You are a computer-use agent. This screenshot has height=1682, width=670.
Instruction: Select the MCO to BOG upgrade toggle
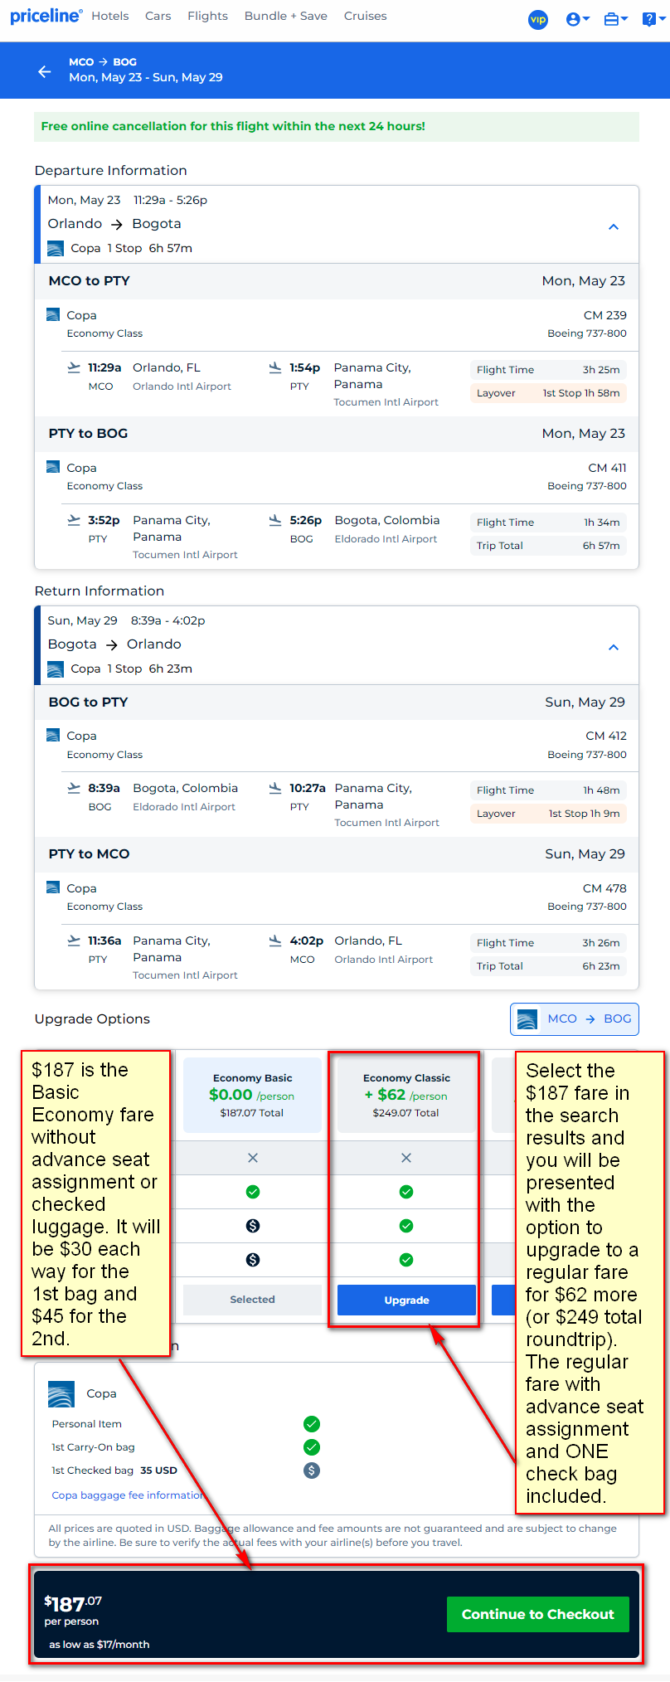pos(575,1019)
